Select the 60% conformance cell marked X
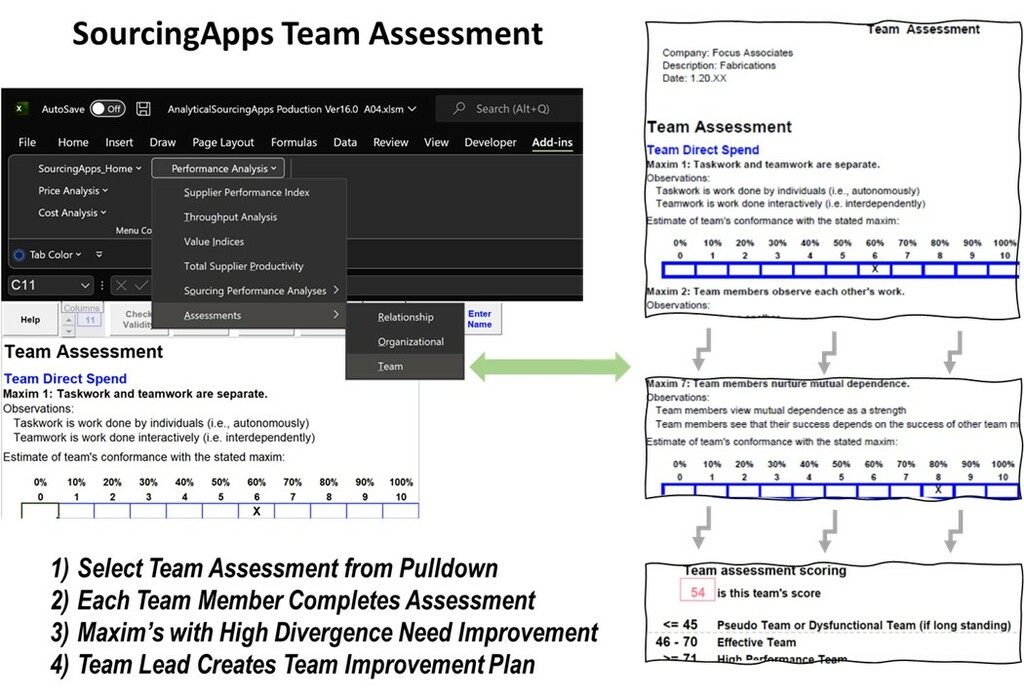Screen dimensions: 1024x696 pos(256,511)
